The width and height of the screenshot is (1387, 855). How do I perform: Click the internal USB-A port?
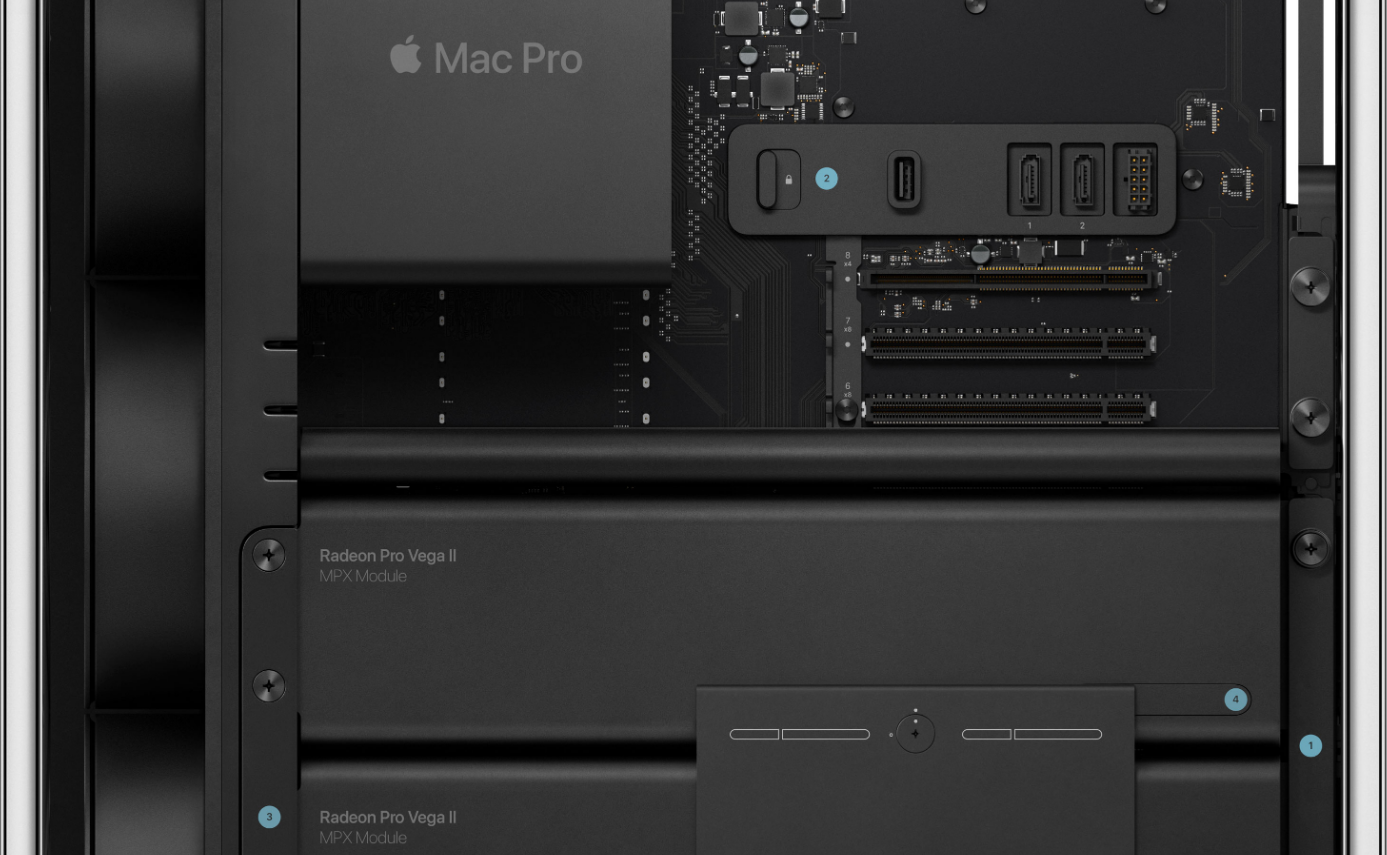click(904, 181)
